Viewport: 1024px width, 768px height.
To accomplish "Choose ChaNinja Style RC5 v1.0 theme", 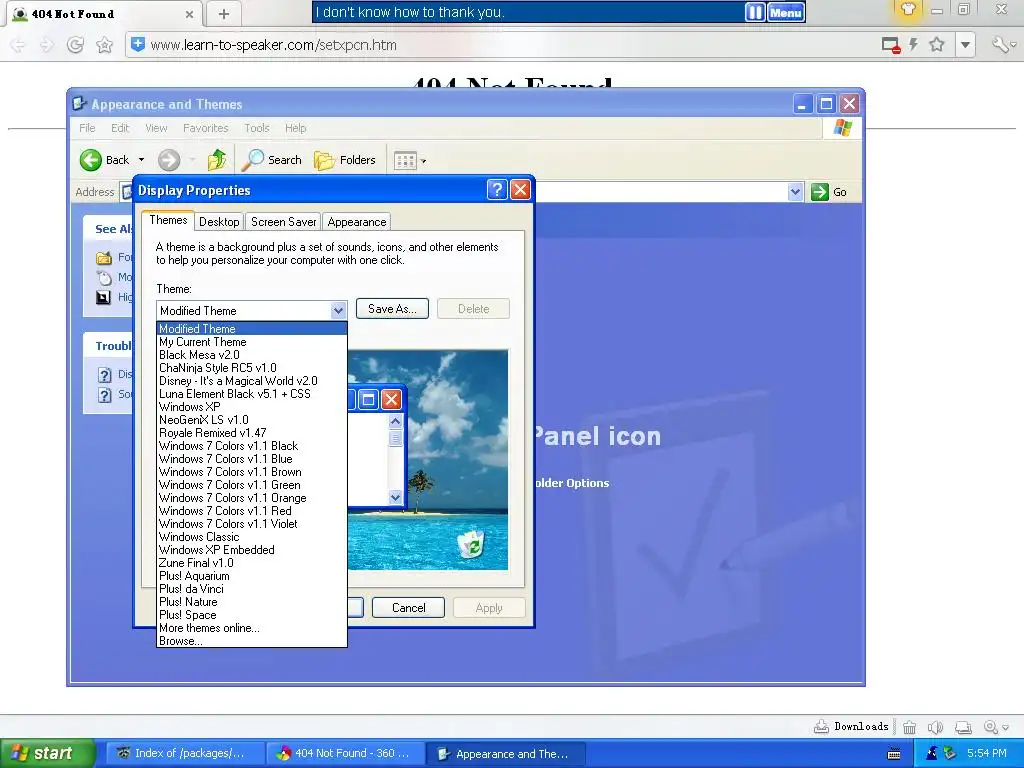I will pos(251,368).
